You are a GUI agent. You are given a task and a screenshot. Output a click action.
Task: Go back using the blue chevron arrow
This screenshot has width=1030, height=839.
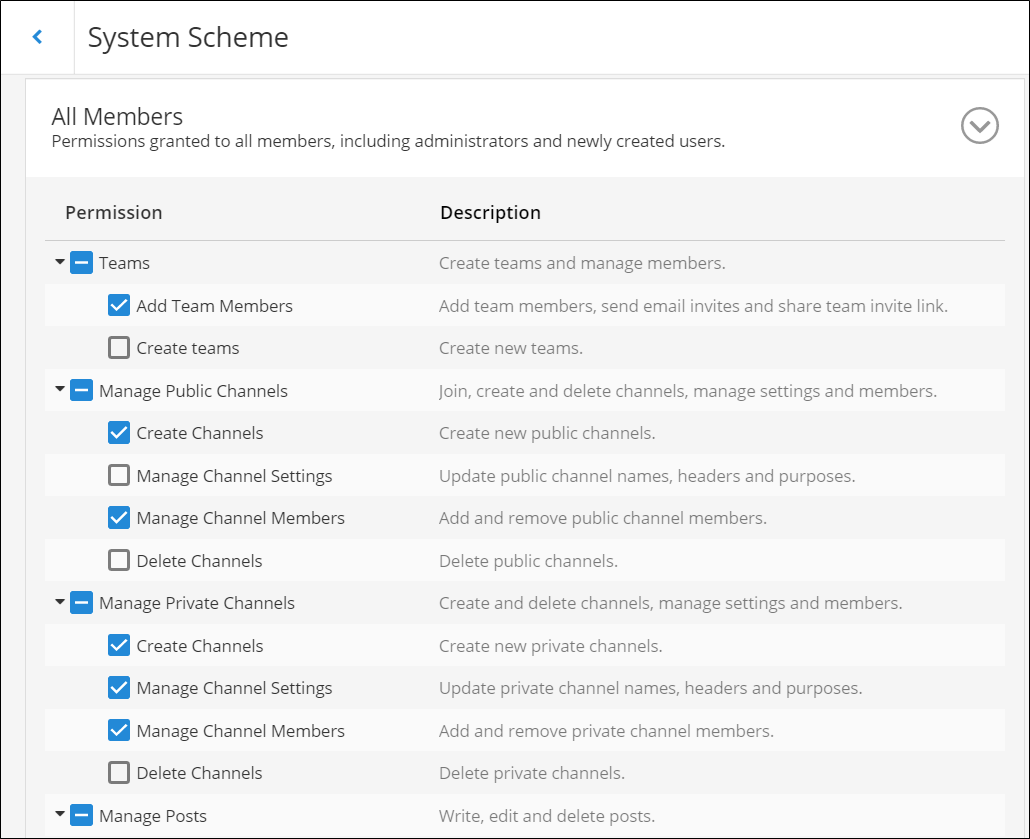(37, 37)
